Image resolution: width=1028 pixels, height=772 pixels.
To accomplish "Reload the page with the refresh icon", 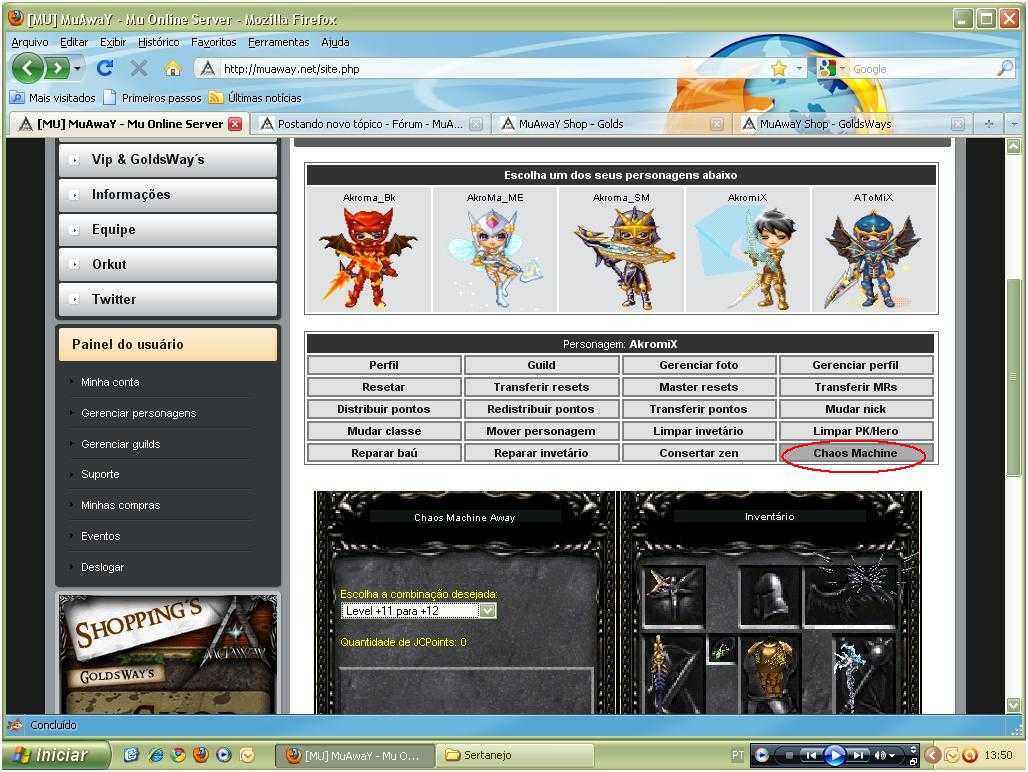I will point(105,68).
